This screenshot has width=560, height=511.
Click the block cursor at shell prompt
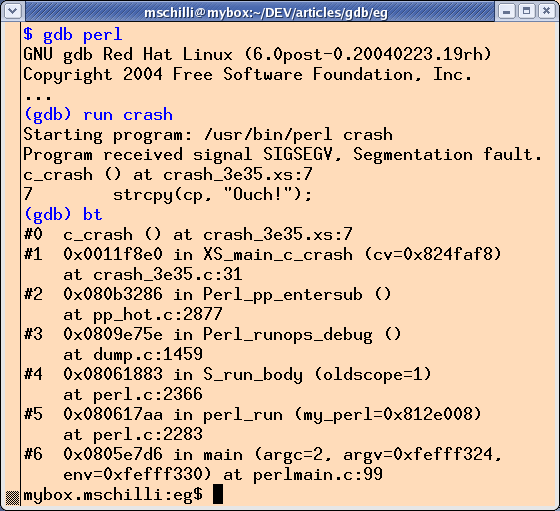click(218, 494)
